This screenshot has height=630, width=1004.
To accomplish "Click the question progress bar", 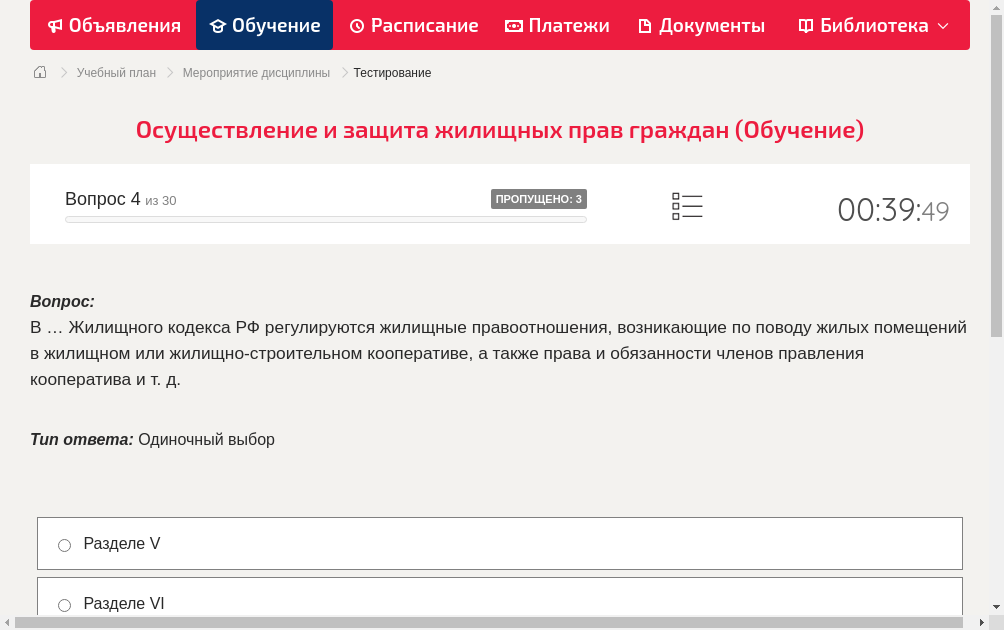I will (325, 219).
